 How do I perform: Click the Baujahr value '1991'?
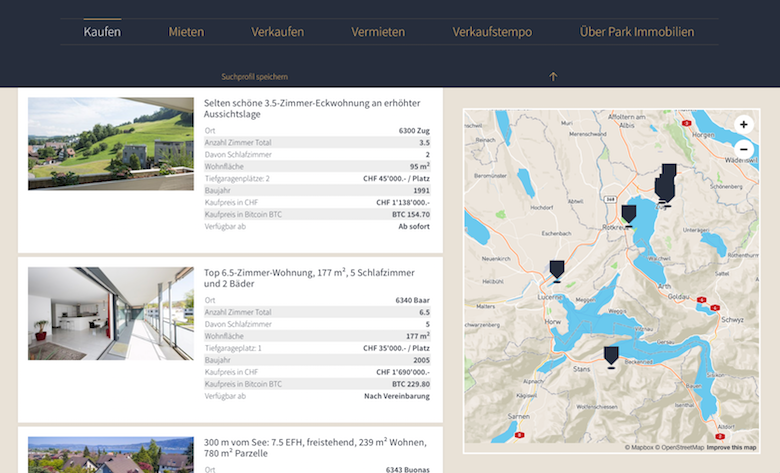(421, 190)
